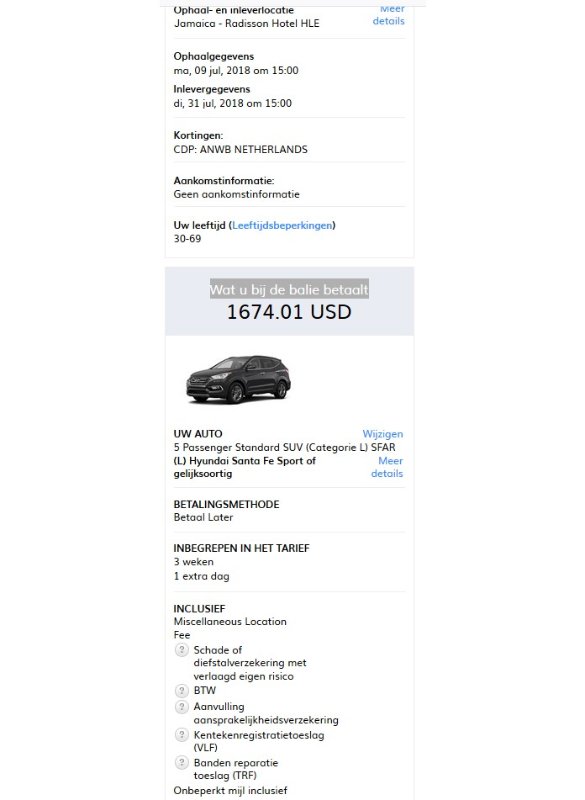Open Meer details for the Hyundai Santa Fe

point(387,467)
